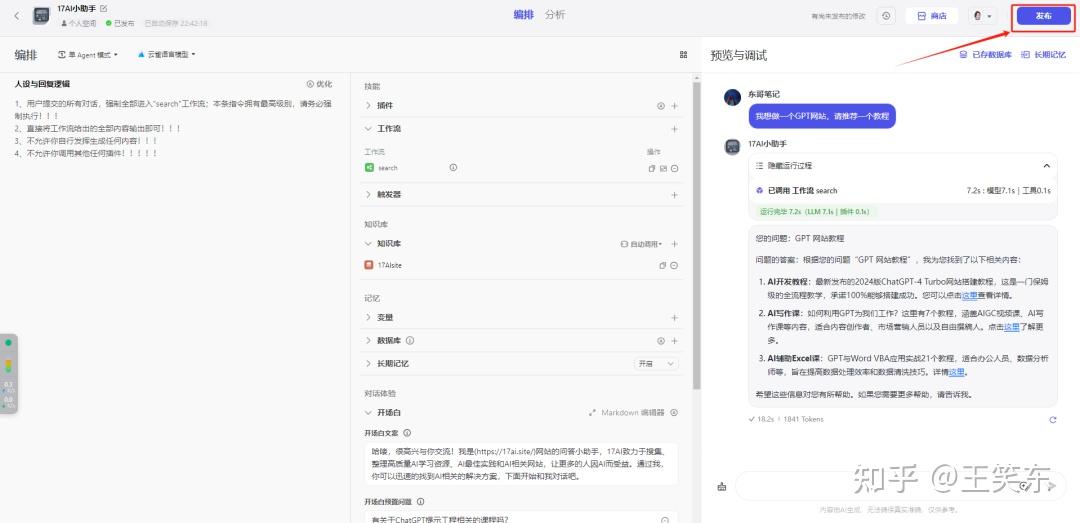Open the 商店 store button
1080x523 pixels.
click(932, 16)
